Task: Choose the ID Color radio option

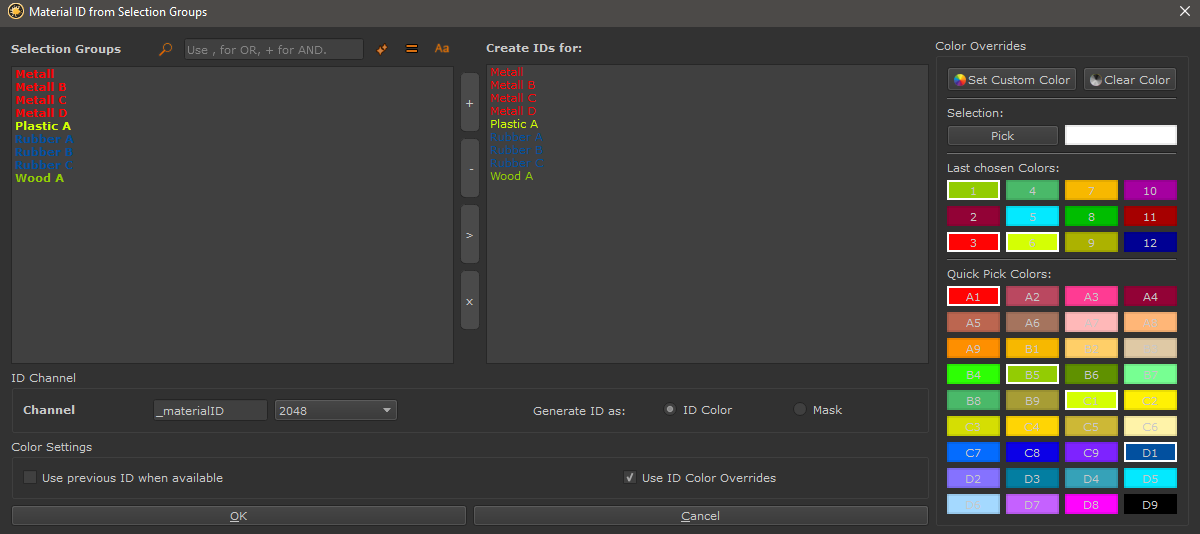Action: 670,410
